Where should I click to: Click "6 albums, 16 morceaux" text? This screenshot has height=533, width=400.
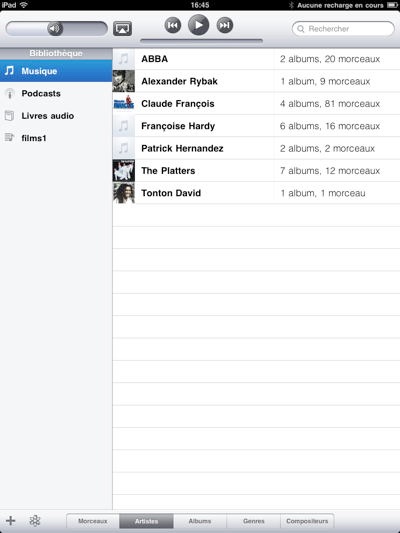pyautogui.click(x=330, y=126)
